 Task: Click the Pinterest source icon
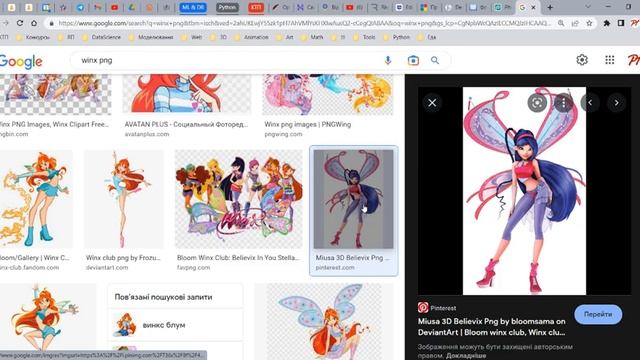(423, 307)
